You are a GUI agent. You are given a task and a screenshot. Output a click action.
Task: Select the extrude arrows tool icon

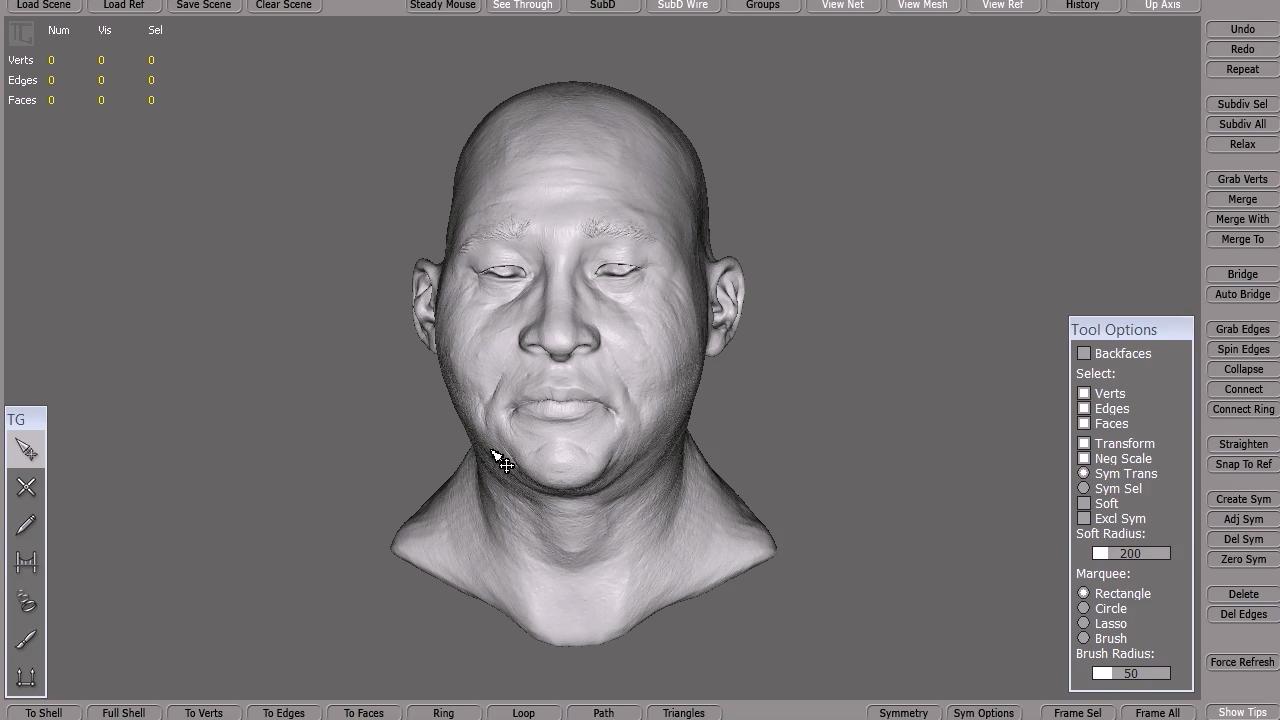pyautogui.click(x=26, y=678)
